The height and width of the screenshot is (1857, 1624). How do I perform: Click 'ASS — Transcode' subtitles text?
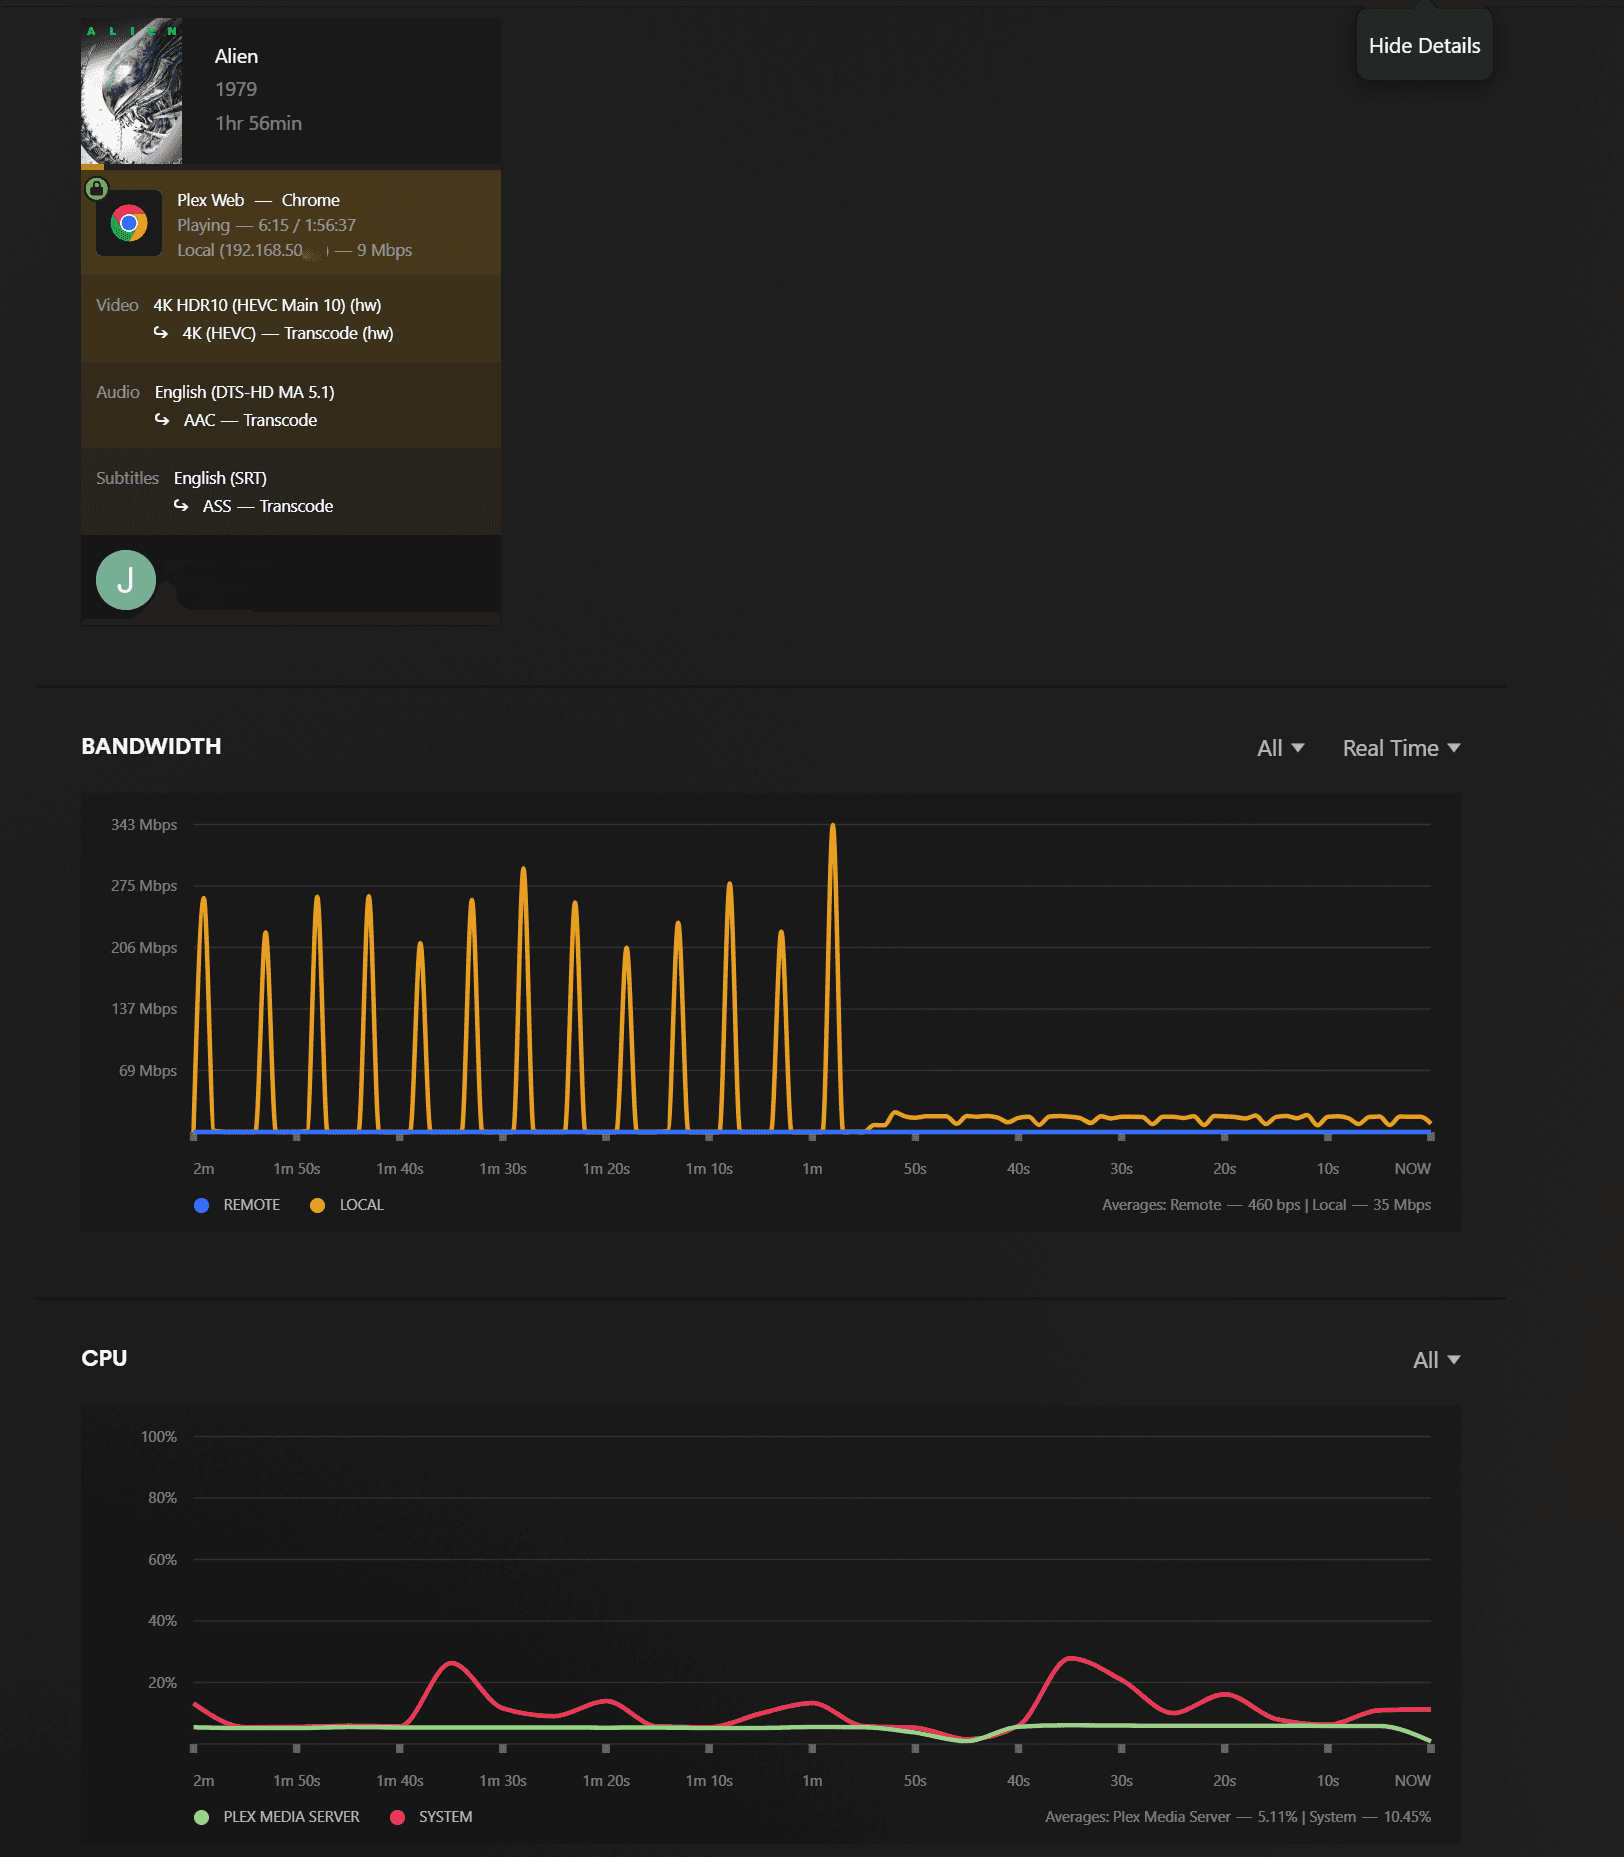point(268,506)
